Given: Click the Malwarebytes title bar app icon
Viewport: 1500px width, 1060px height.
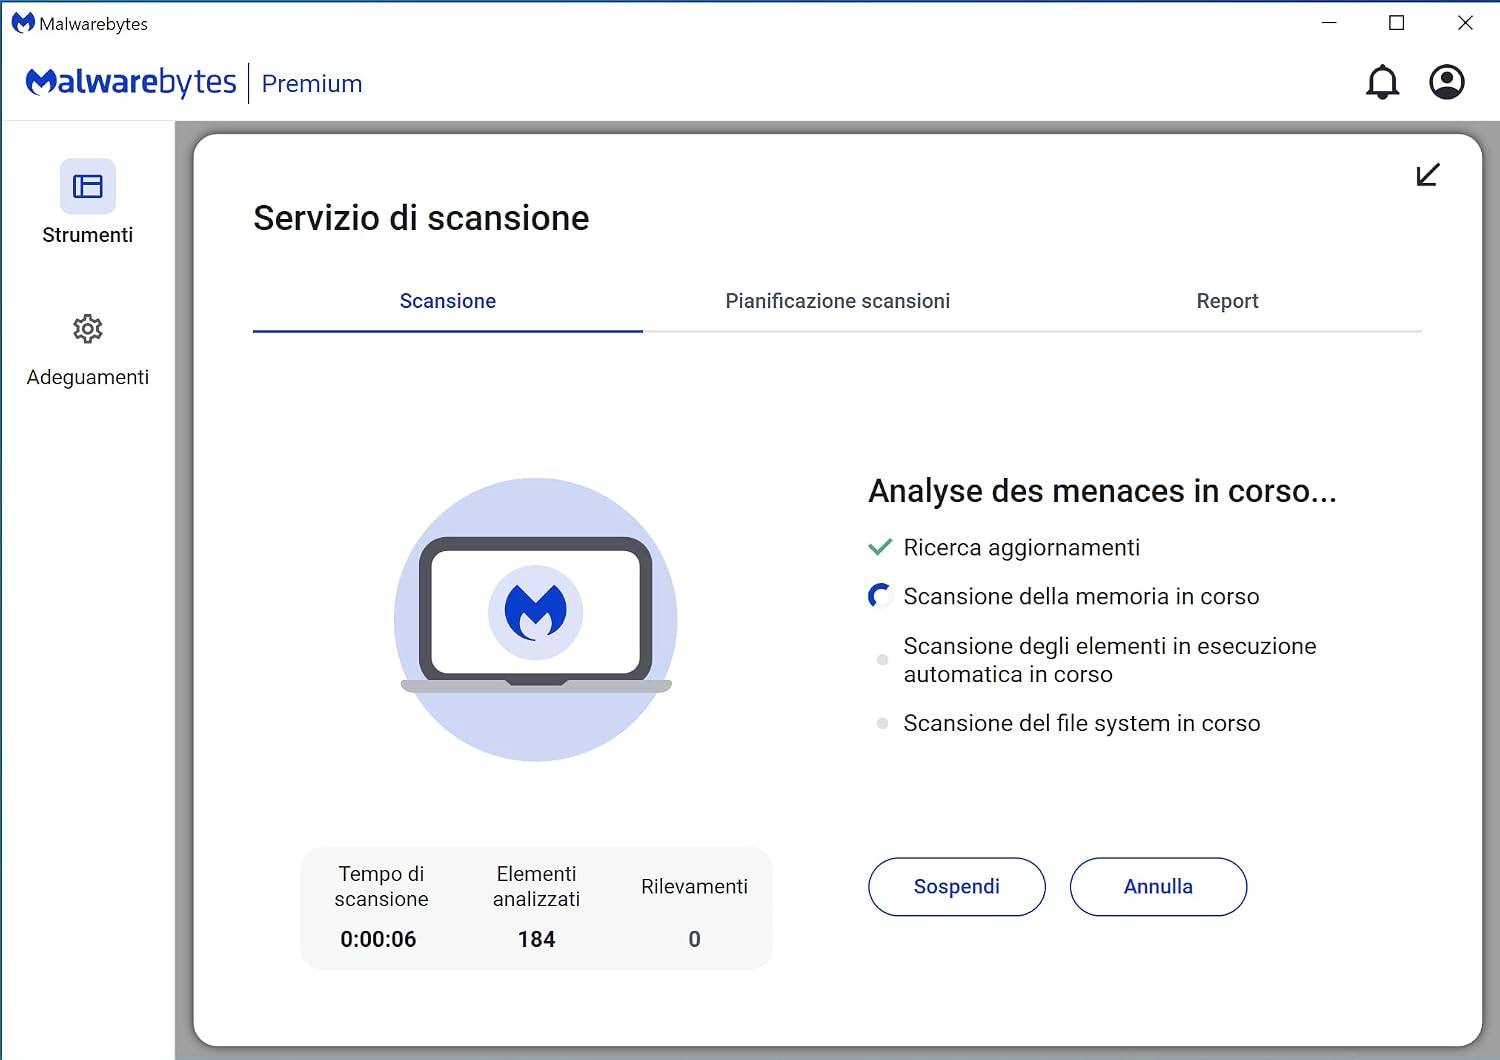Looking at the screenshot, I should [23, 23].
